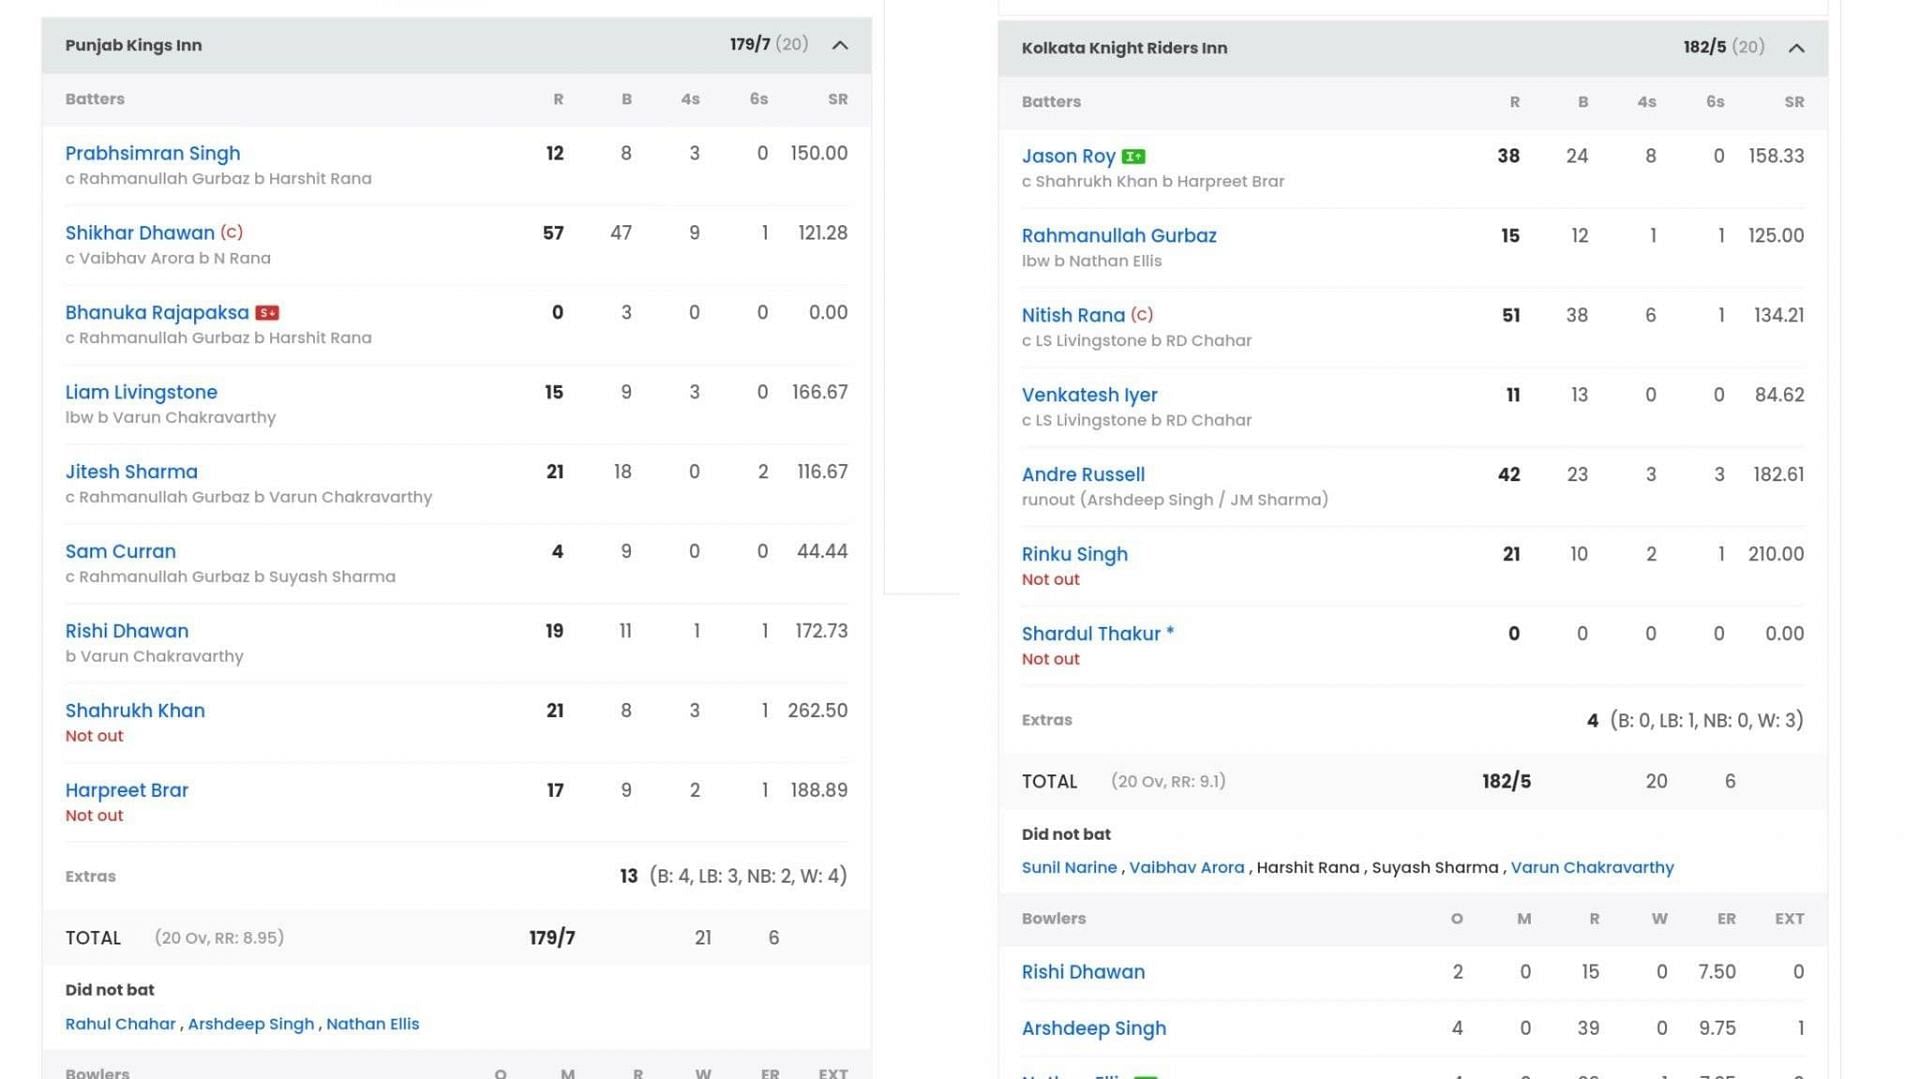Open Sunil Narine in Did not bat list
The image size is (1920, 1079).
click(x=1069, y=868)
